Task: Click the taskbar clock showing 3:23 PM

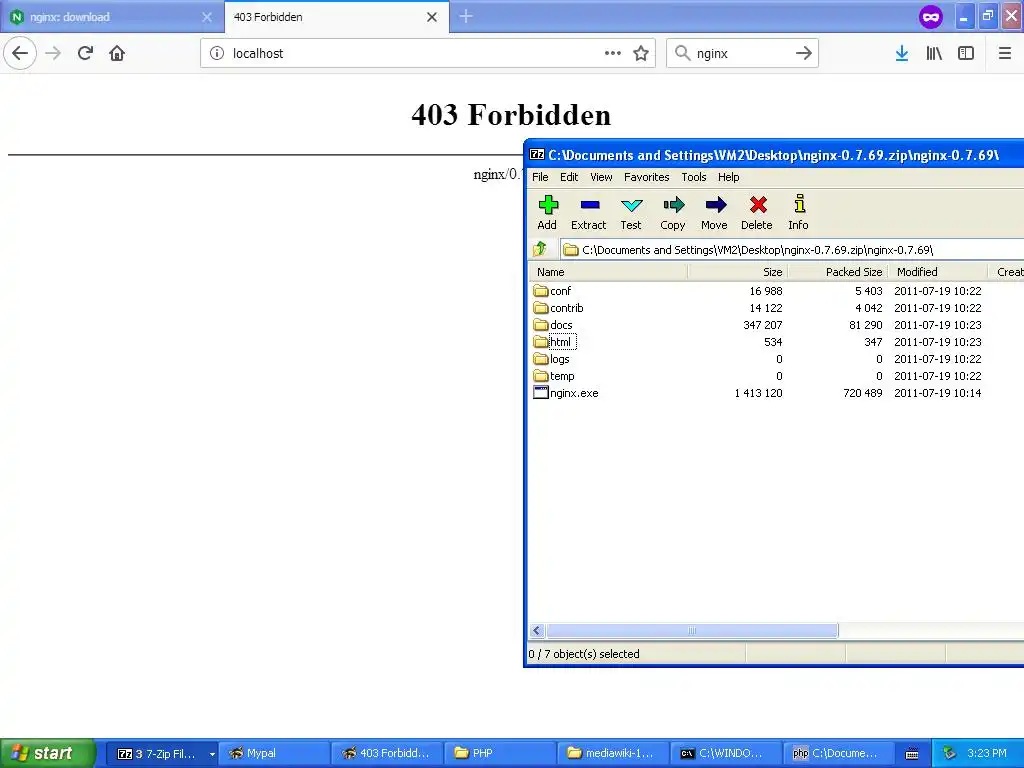Action: [x=987, y=753]
